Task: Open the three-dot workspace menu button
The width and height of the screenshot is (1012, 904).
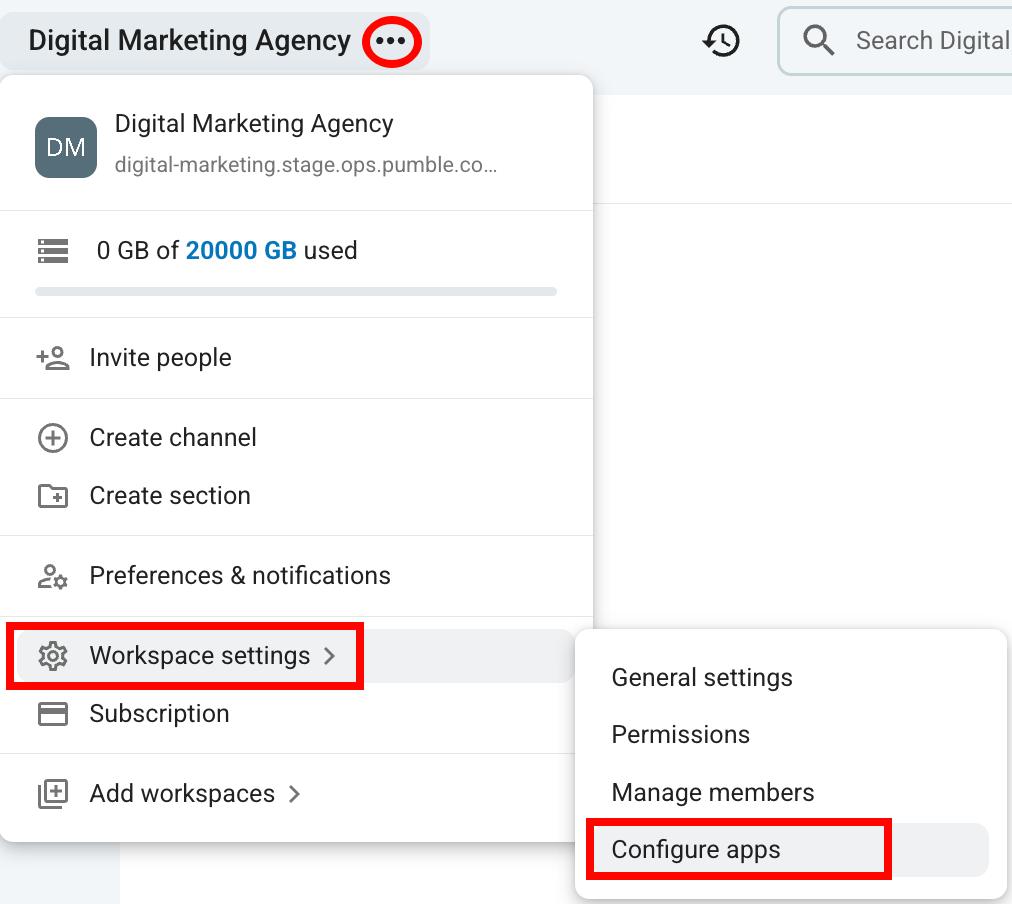Action: tap(391, 41)
